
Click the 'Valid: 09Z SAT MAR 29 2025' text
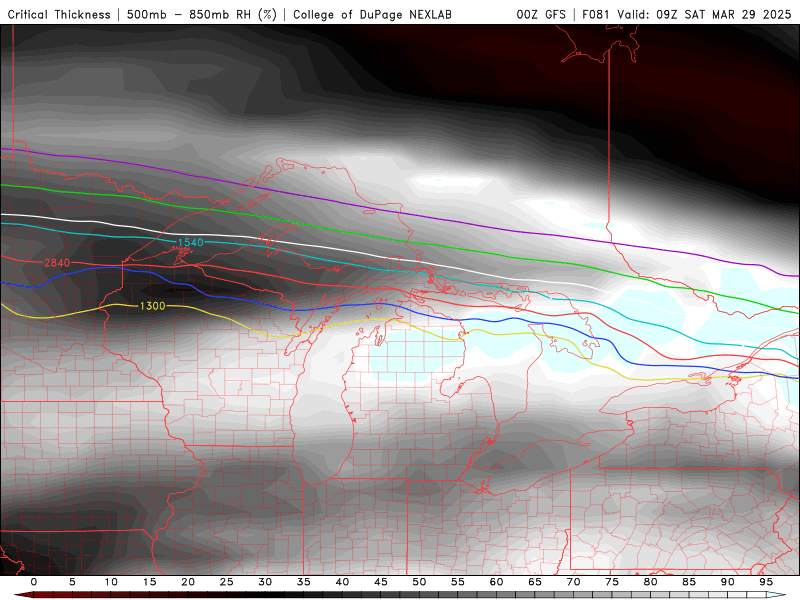(704, 15)
